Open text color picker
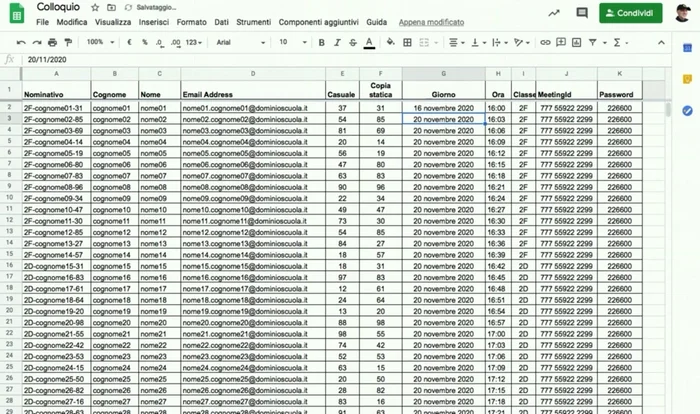Viewport: 700px width, 414px height. 369,43
